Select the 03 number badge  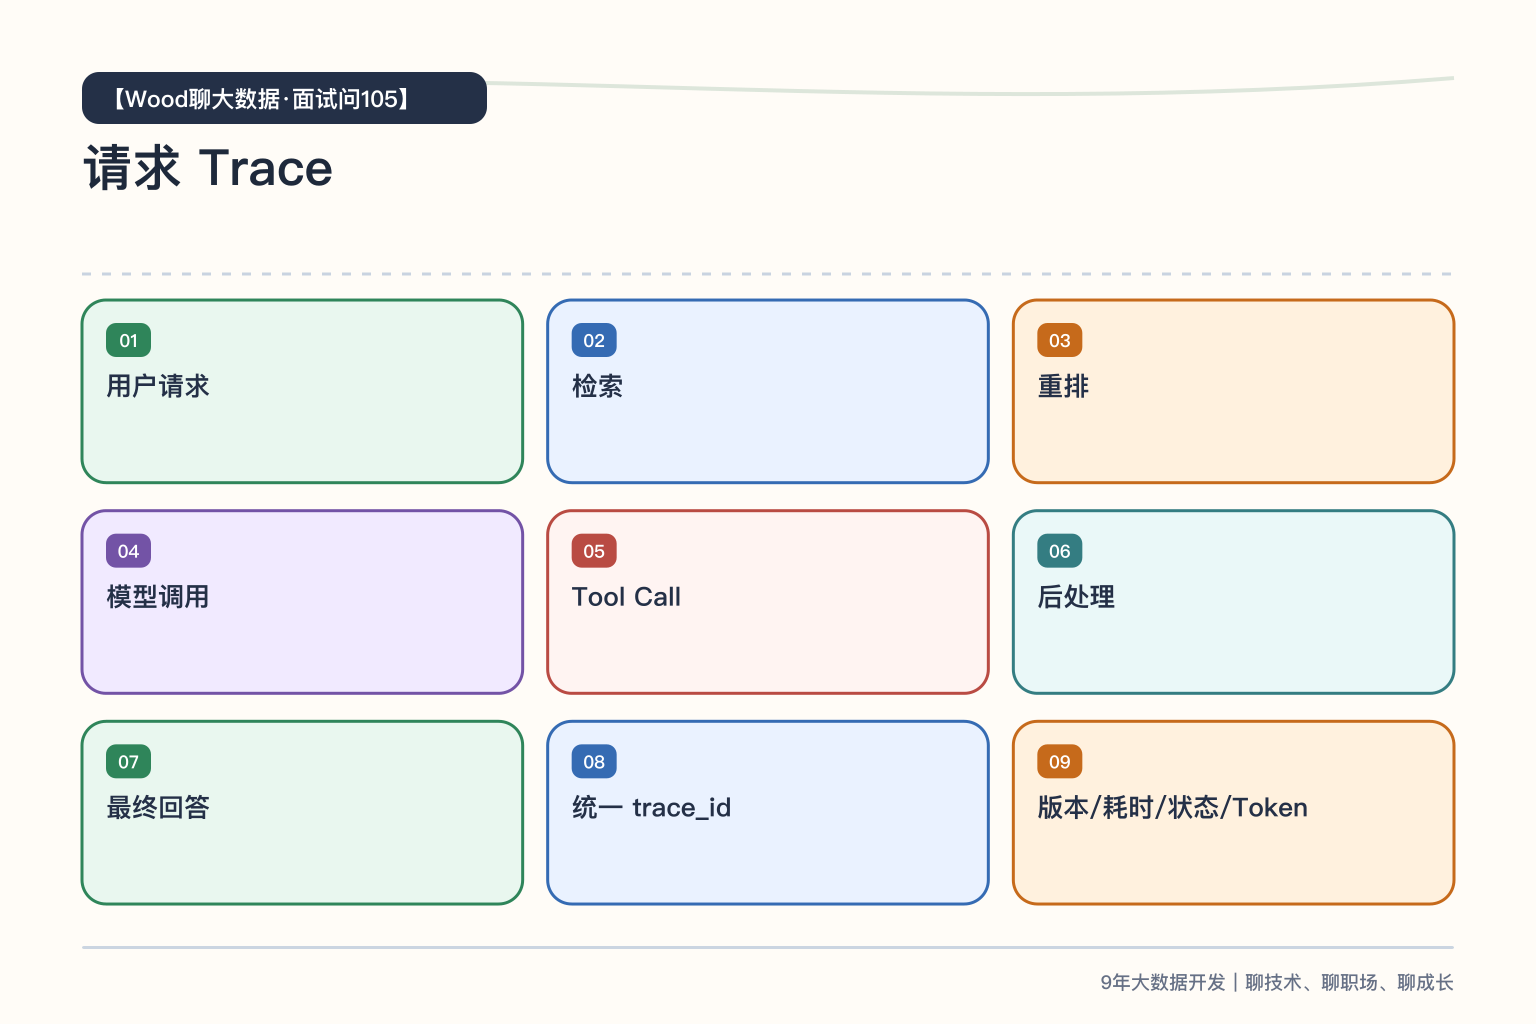coord(1060,340)
